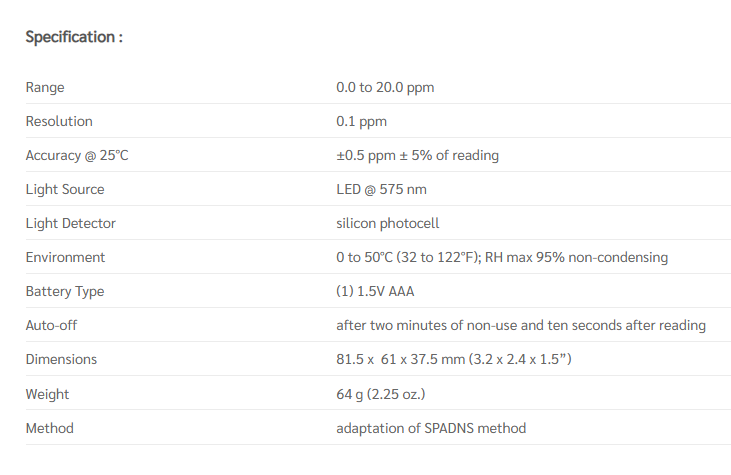The image size is (731, 475).
Task: Select the "silicon photocell" value
Action: [388, 224]
